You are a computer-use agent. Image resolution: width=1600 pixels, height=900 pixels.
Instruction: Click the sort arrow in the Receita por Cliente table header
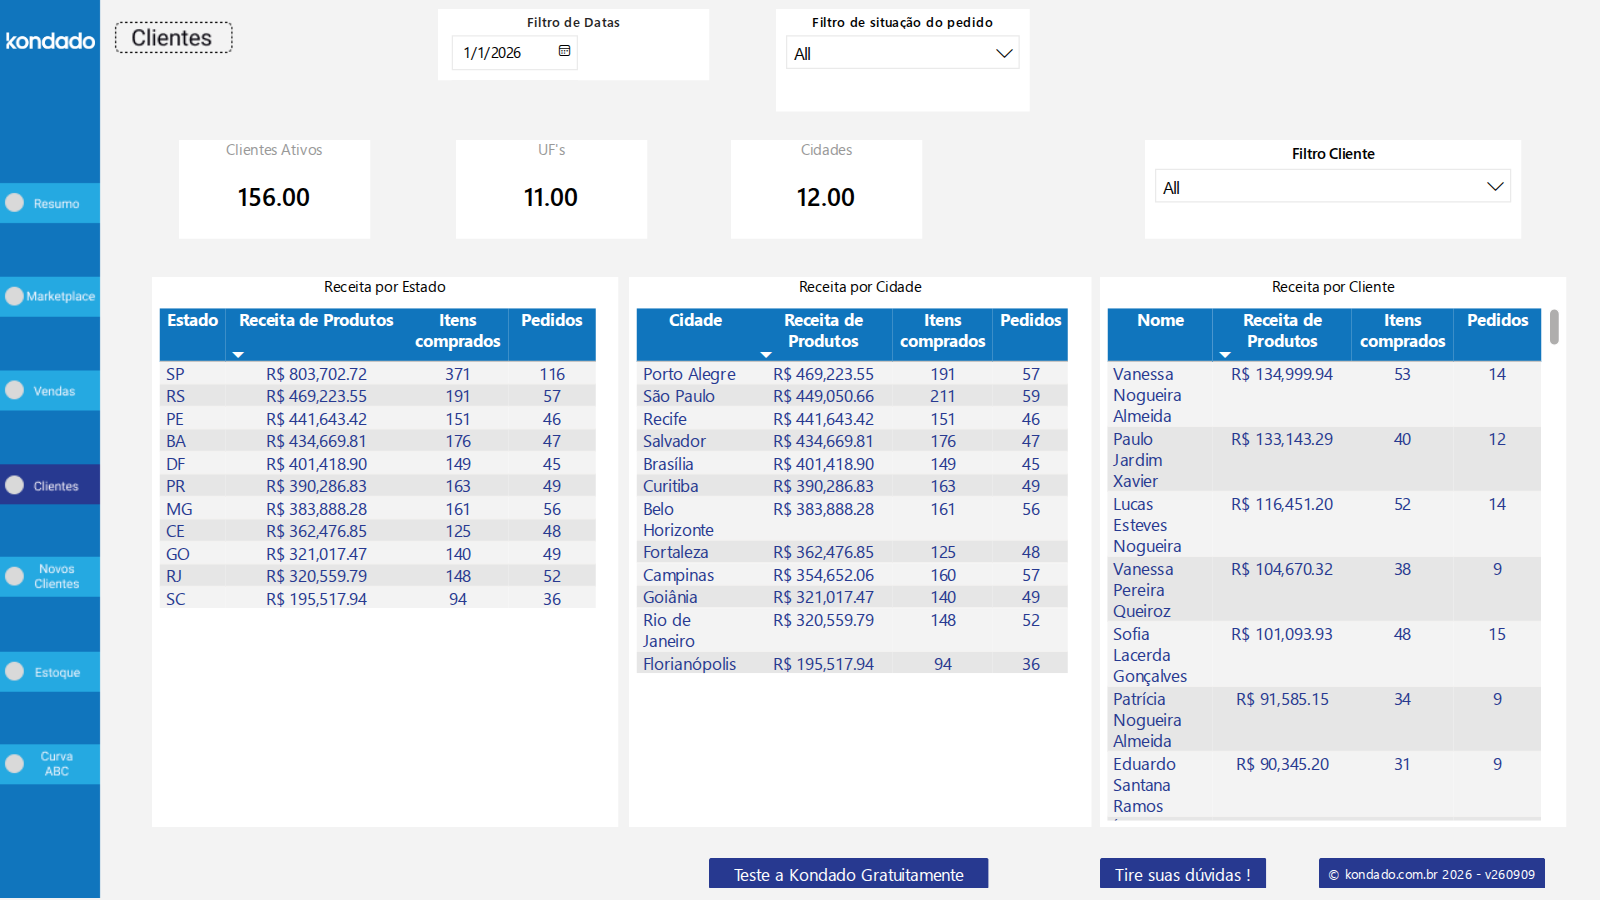click(x=1225, y=355)
